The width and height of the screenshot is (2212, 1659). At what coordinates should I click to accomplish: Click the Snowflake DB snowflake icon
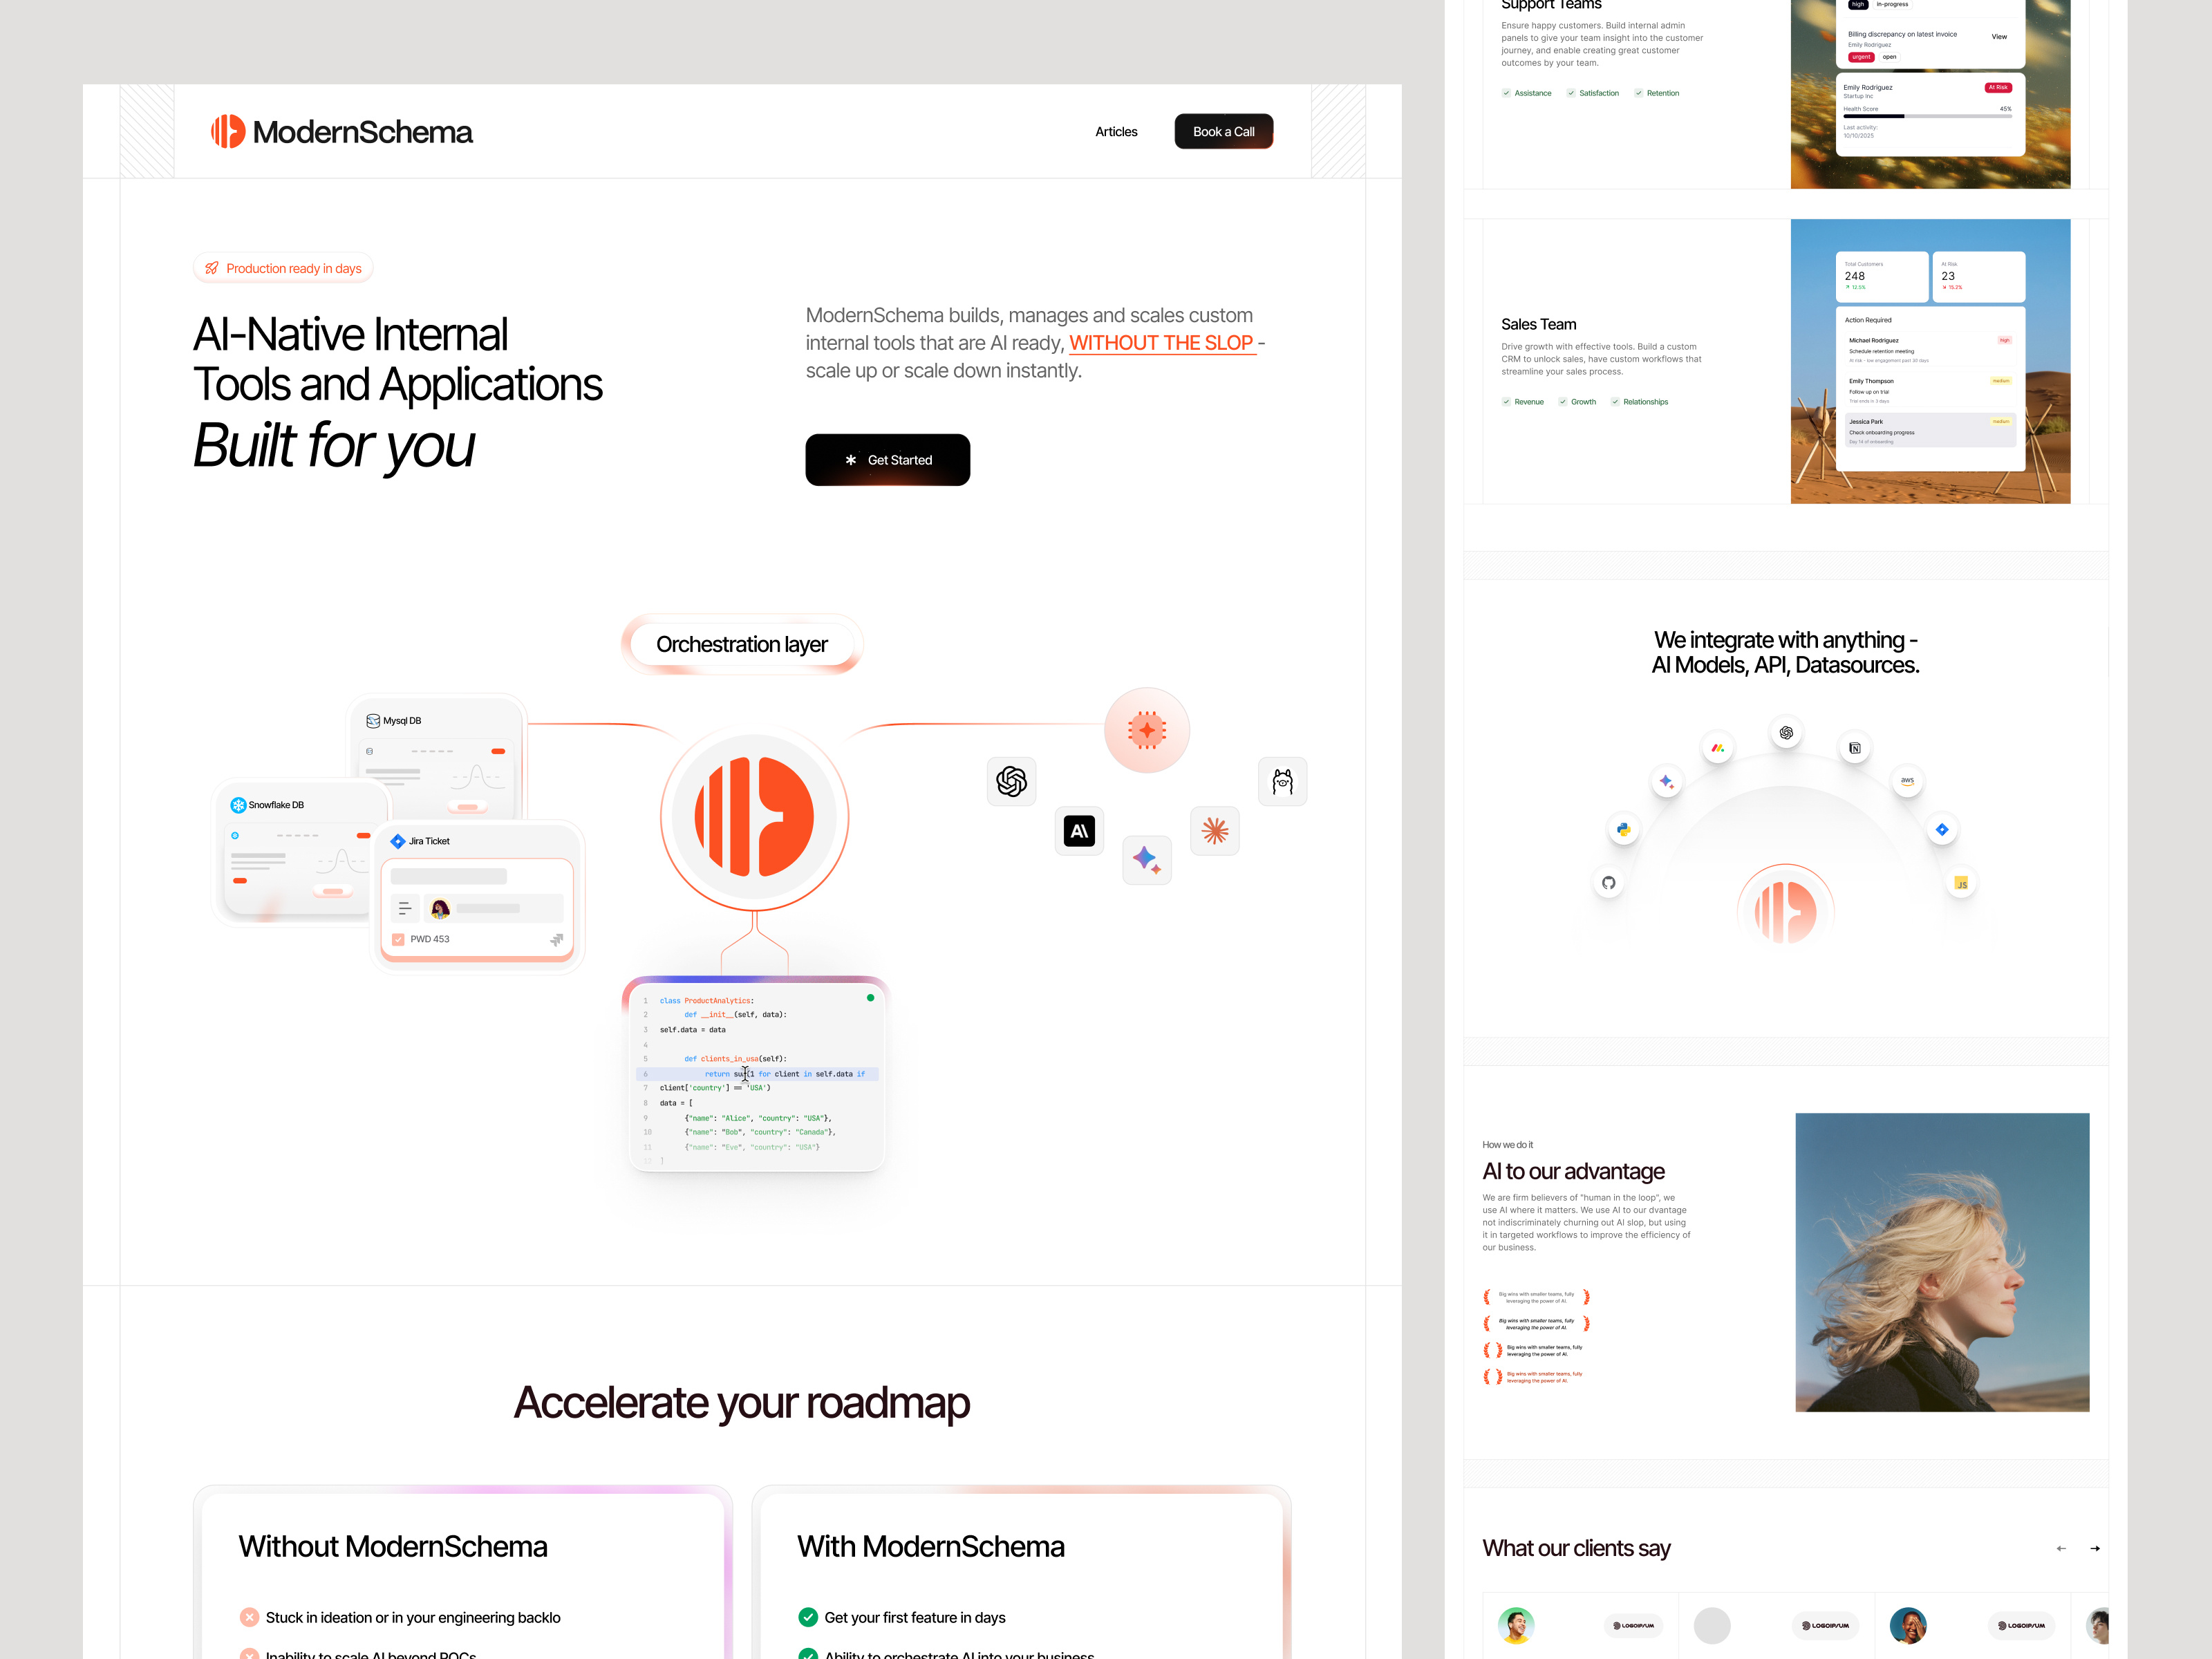pyautogui.click(x=238, y=805)
